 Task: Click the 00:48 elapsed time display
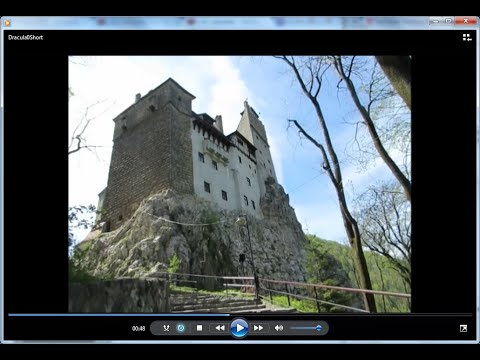[138, 328]
